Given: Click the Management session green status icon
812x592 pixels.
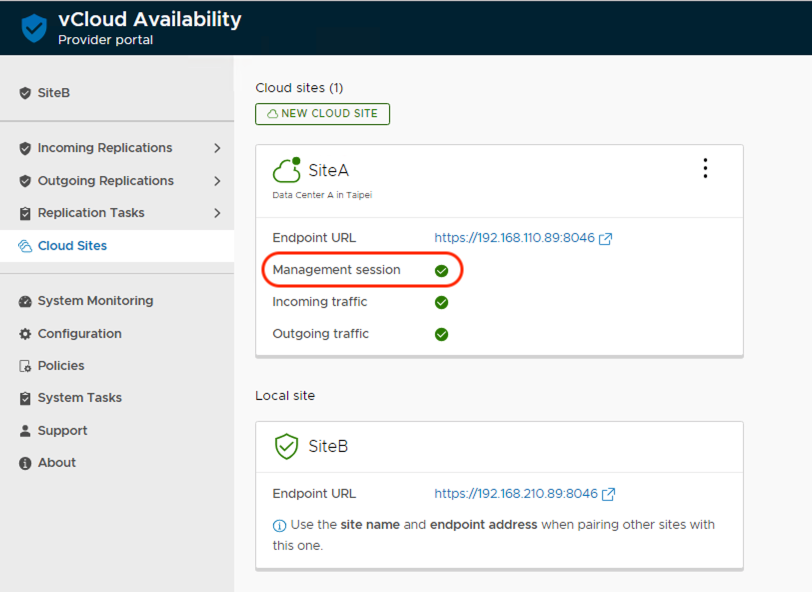Looking at the screenshot, I should (441, 270).
